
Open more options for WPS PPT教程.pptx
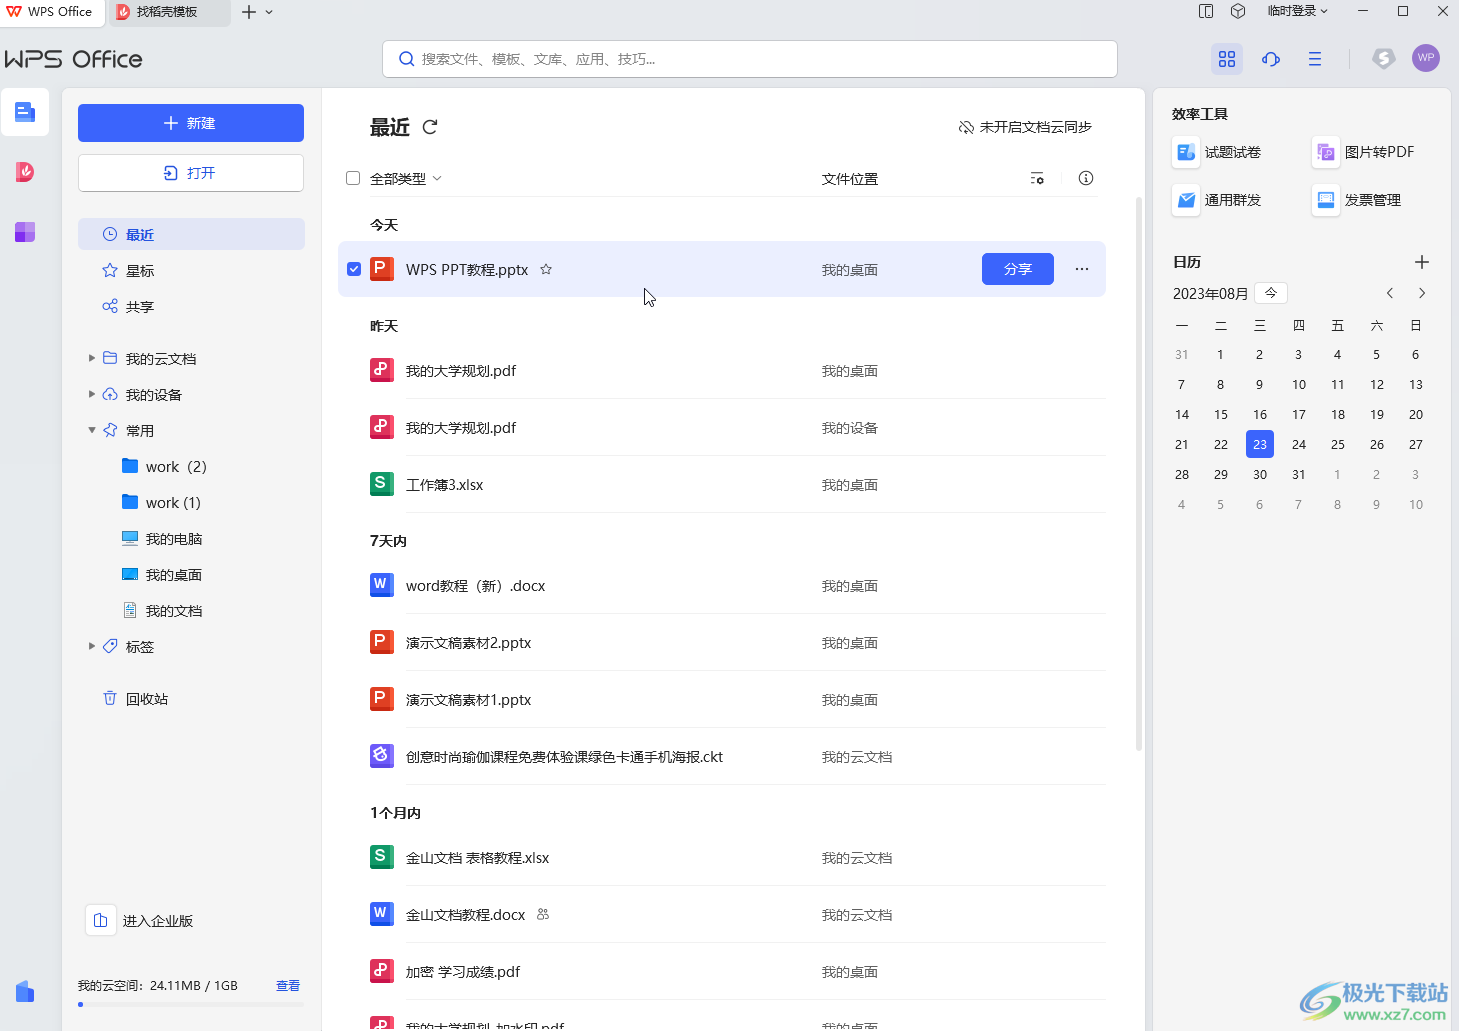click(1082, 269)
